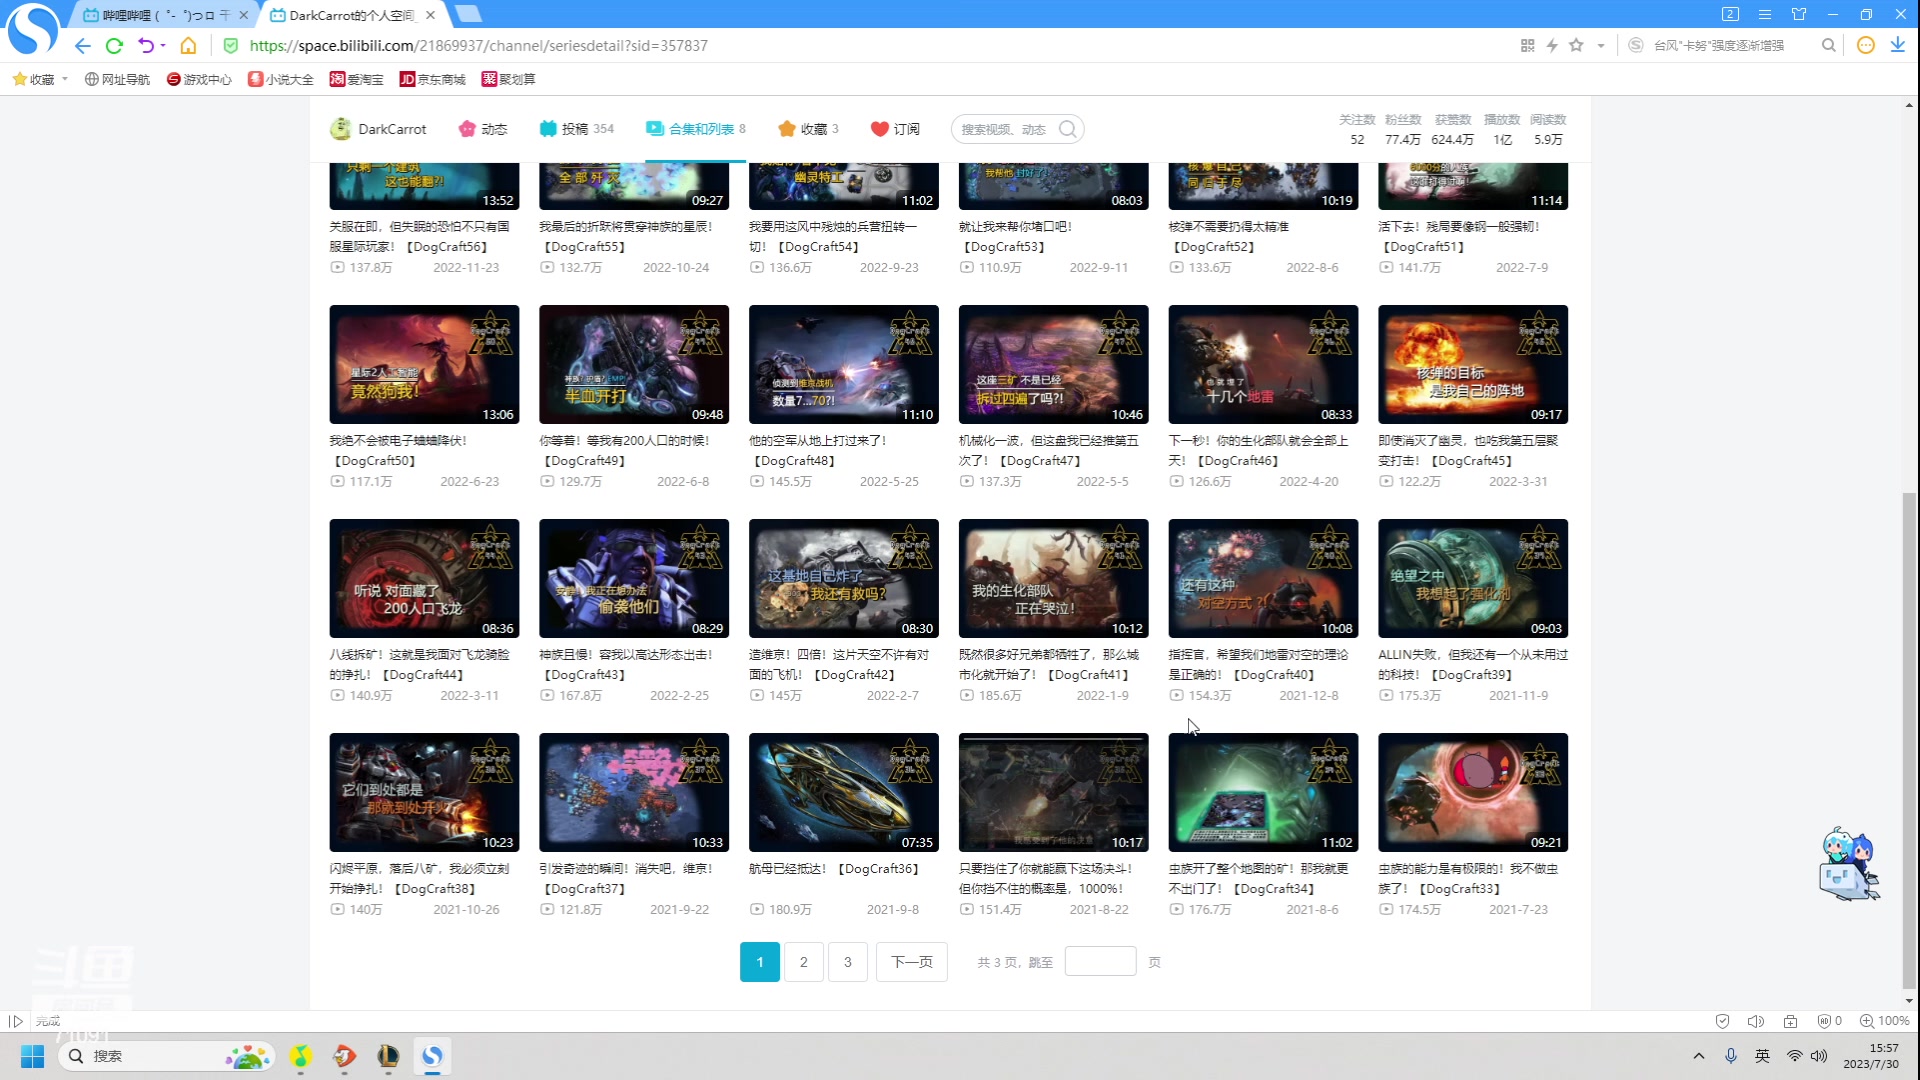Open the skin (shirt) icon in title bar
This screenshot has height=1080, width=1920.
(1799, 14)
